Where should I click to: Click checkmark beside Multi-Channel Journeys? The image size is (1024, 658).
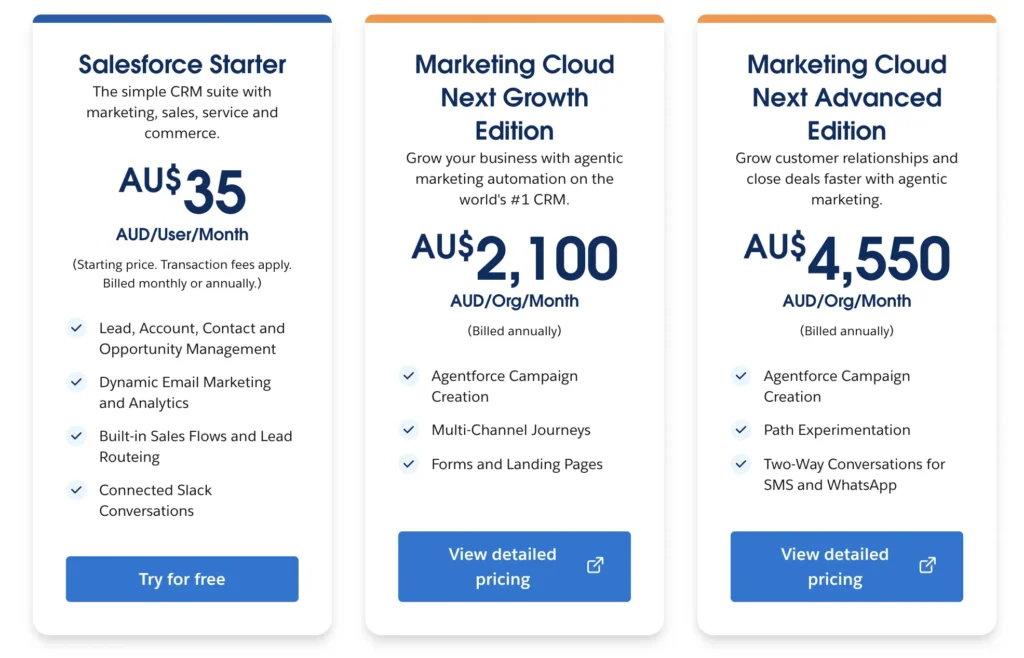point(409,430)
